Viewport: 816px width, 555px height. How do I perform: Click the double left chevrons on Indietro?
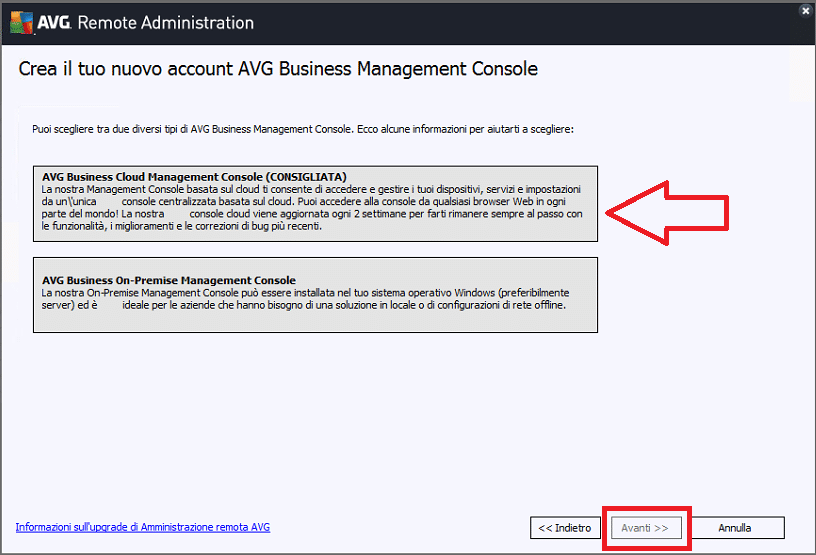click(545, 528)
